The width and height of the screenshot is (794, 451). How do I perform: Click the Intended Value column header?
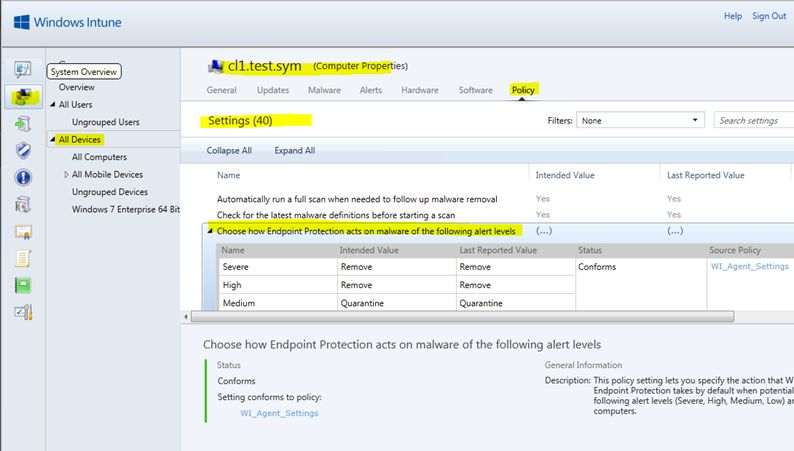[565, 175]
